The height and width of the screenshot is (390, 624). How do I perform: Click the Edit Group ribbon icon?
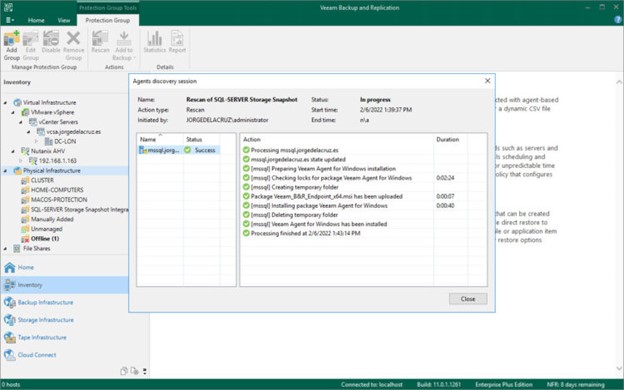point(31,46)
